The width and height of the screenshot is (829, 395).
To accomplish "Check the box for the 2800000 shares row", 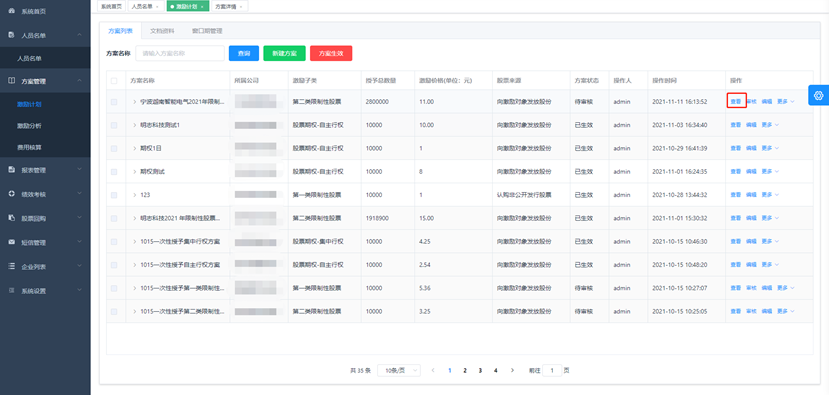I will pyautogui.click(x=114, y=102).
